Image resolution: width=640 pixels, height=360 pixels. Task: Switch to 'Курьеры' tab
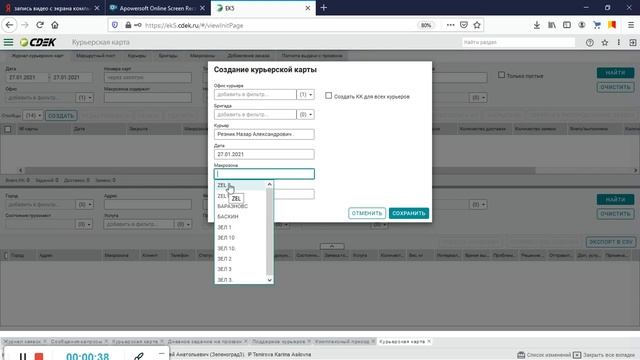point(137,56)
